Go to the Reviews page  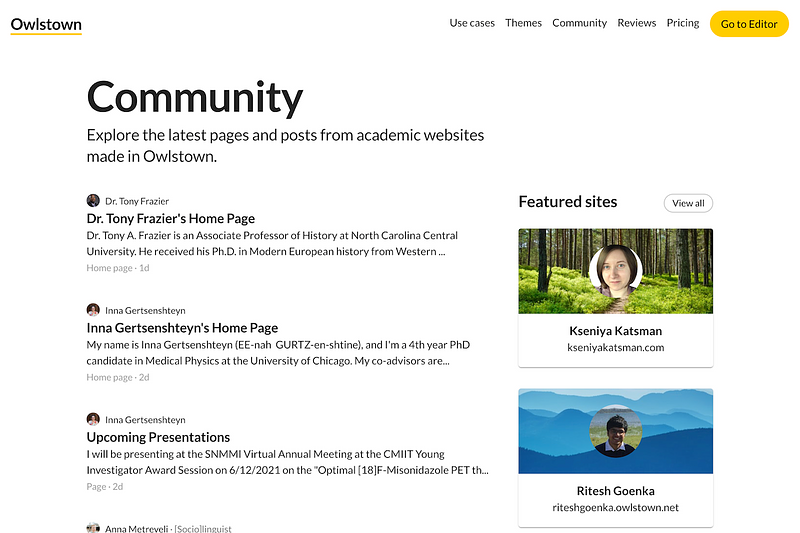coord(636,23)
